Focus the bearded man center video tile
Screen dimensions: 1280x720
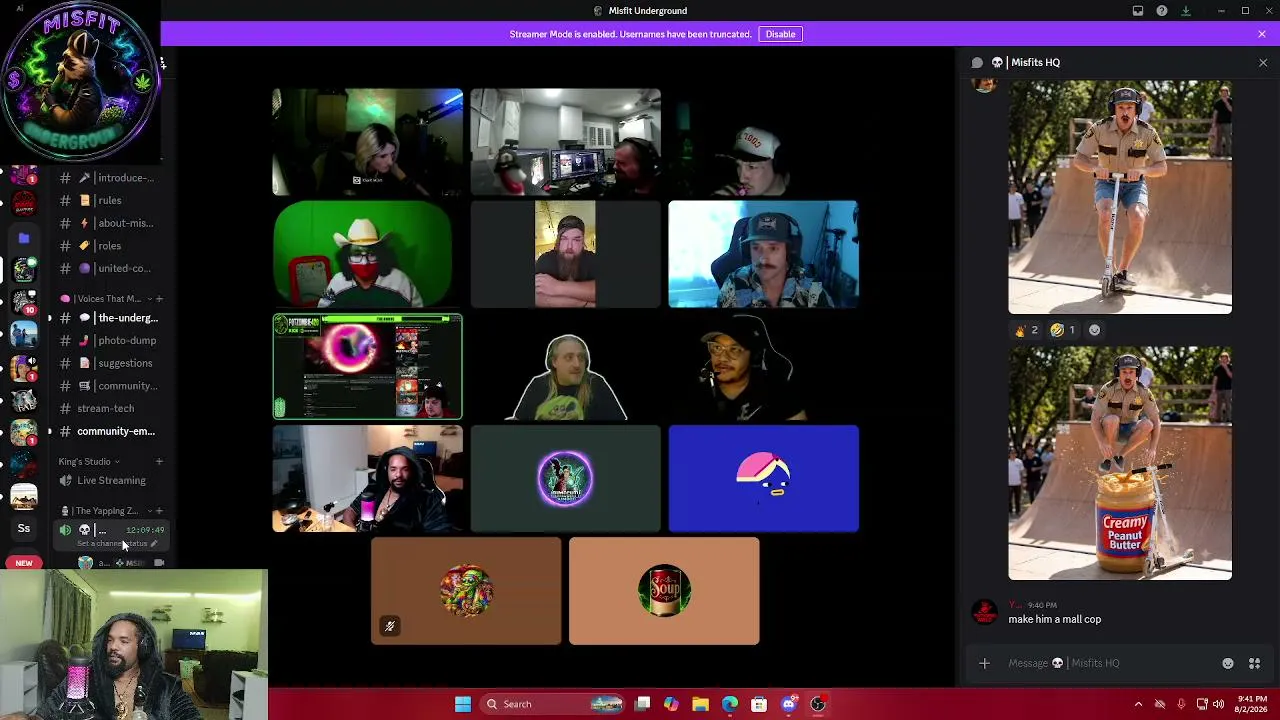pos(565,254)
